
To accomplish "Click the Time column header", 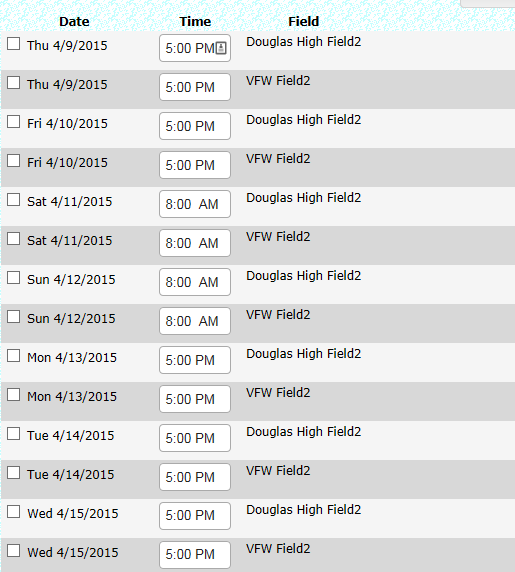I will click(x=195, y=22).
